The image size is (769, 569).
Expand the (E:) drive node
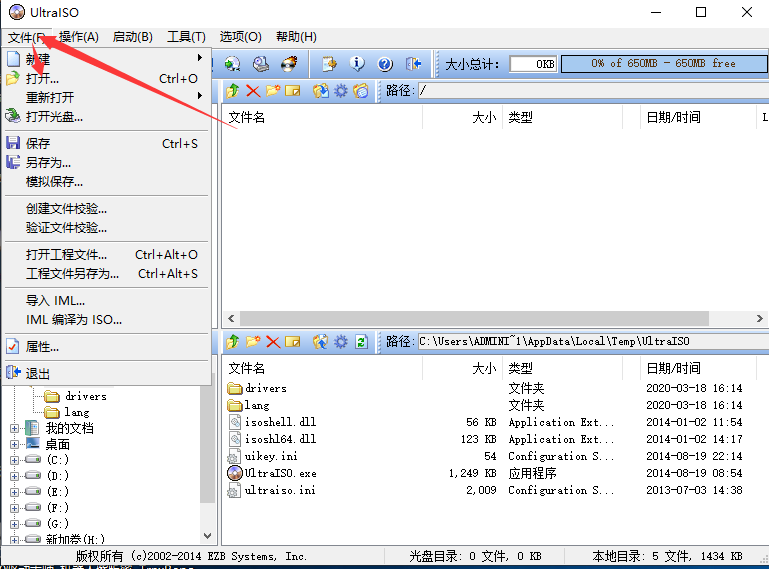point(14,492)
